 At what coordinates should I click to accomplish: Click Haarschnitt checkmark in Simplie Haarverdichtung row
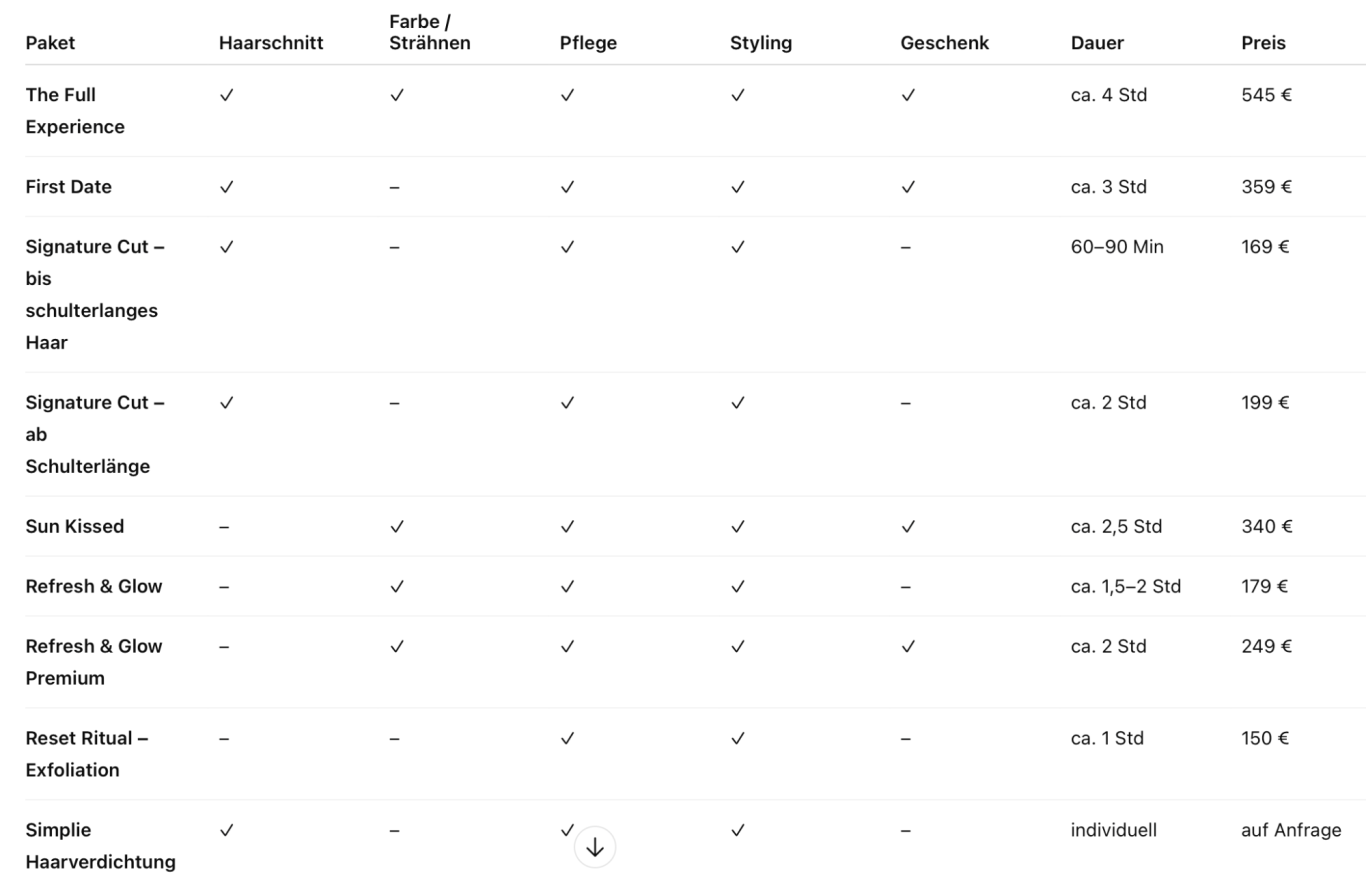[227, 830]
